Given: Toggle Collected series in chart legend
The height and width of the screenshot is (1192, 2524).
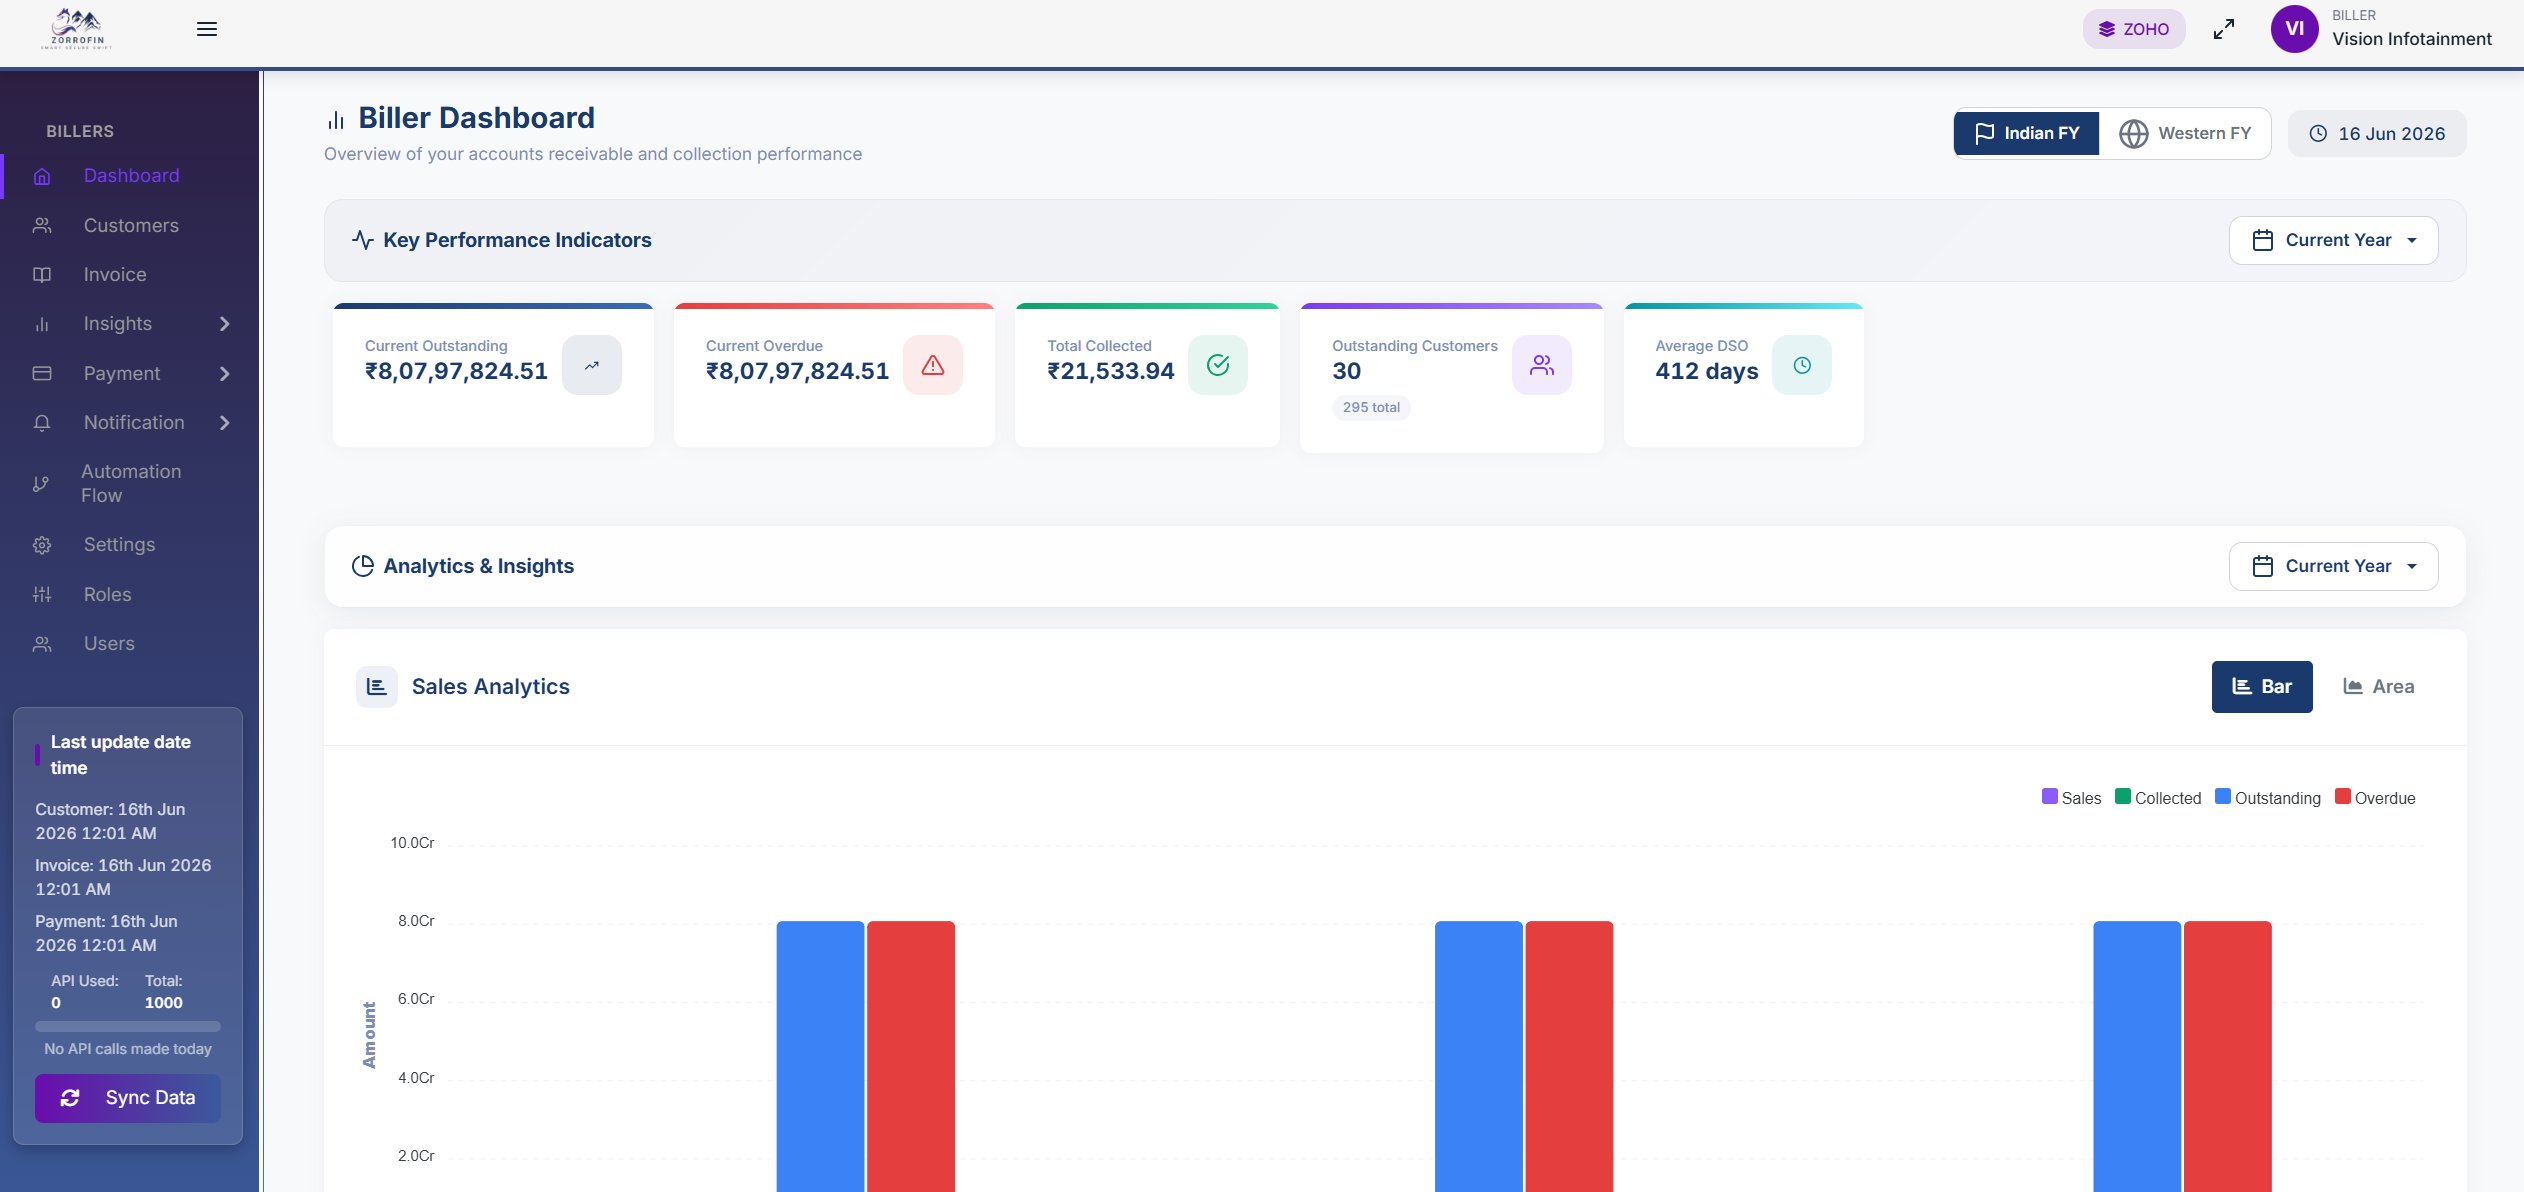Looking at the screenshot, I should click(x=2158, y=798).
